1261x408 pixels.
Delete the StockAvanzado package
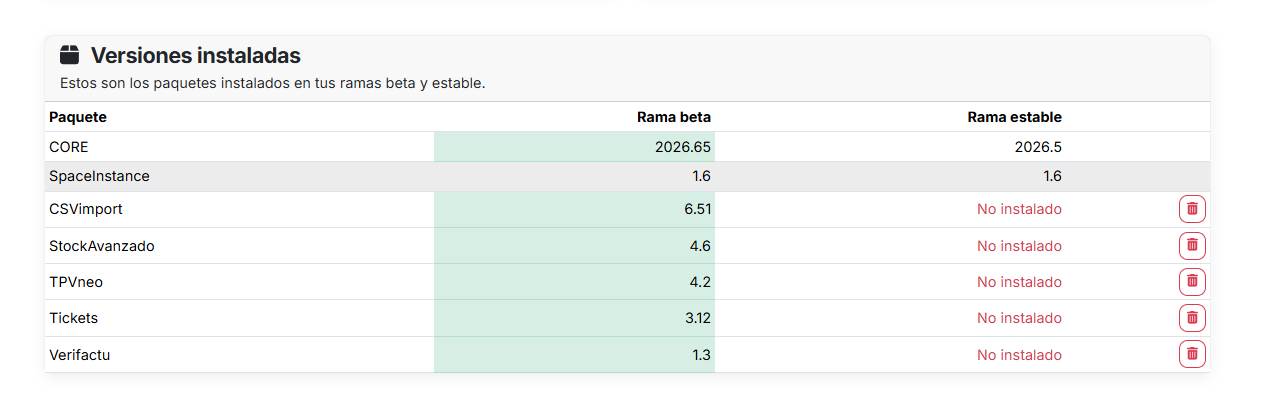point(1192,245)
